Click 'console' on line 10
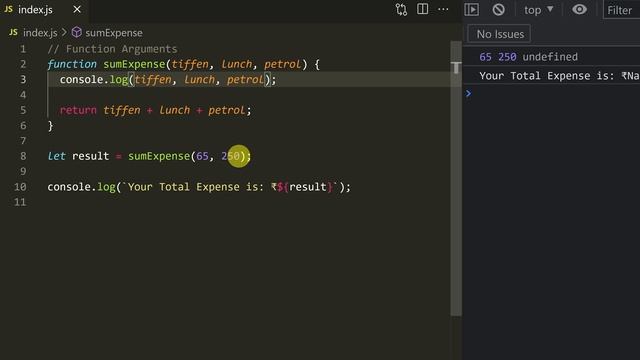This screenshot has height=360, width=640. click(x=69, y=187)
